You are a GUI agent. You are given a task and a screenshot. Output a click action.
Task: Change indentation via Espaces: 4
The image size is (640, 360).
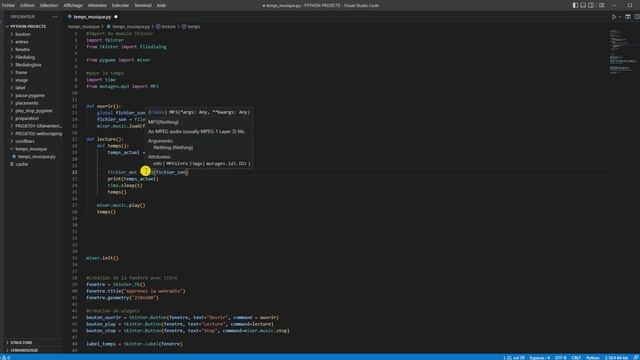pyautogui.click(x=540, y=358)
